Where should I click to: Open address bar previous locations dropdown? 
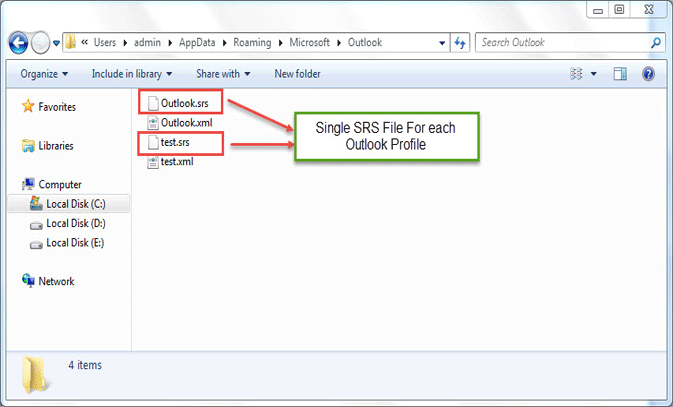click(442, 43)
